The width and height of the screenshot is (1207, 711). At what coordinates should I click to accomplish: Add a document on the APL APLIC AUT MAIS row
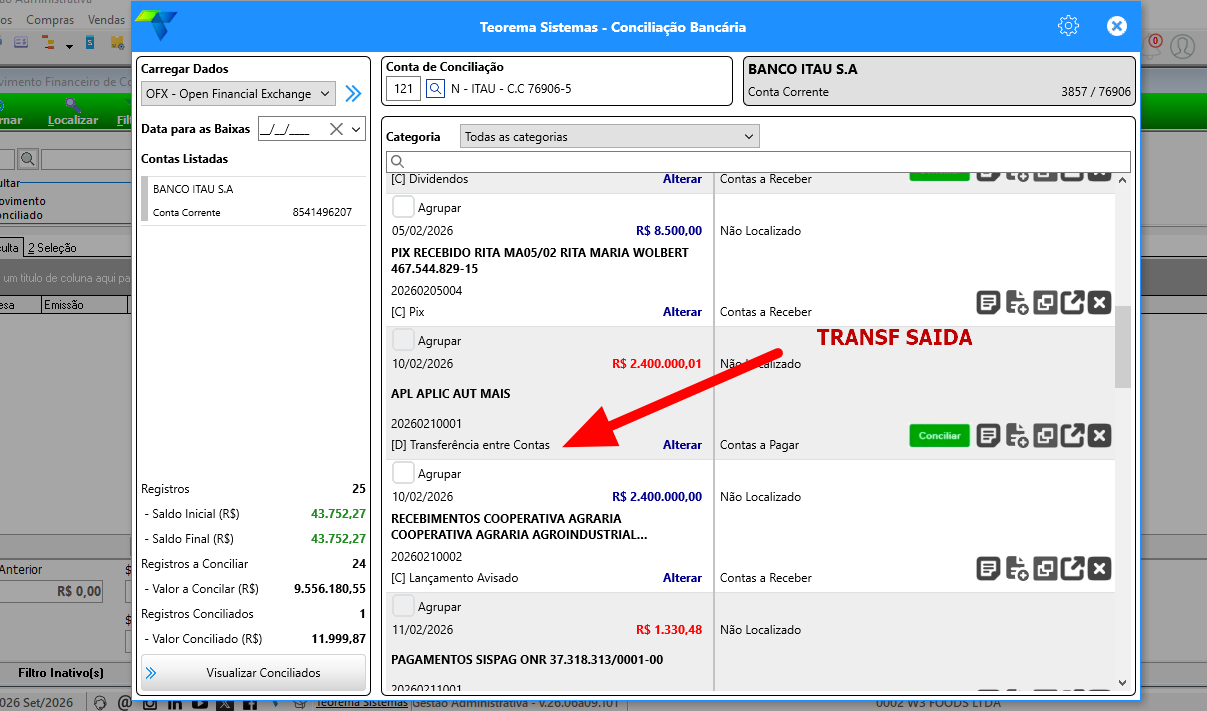tap(1017, 436)
